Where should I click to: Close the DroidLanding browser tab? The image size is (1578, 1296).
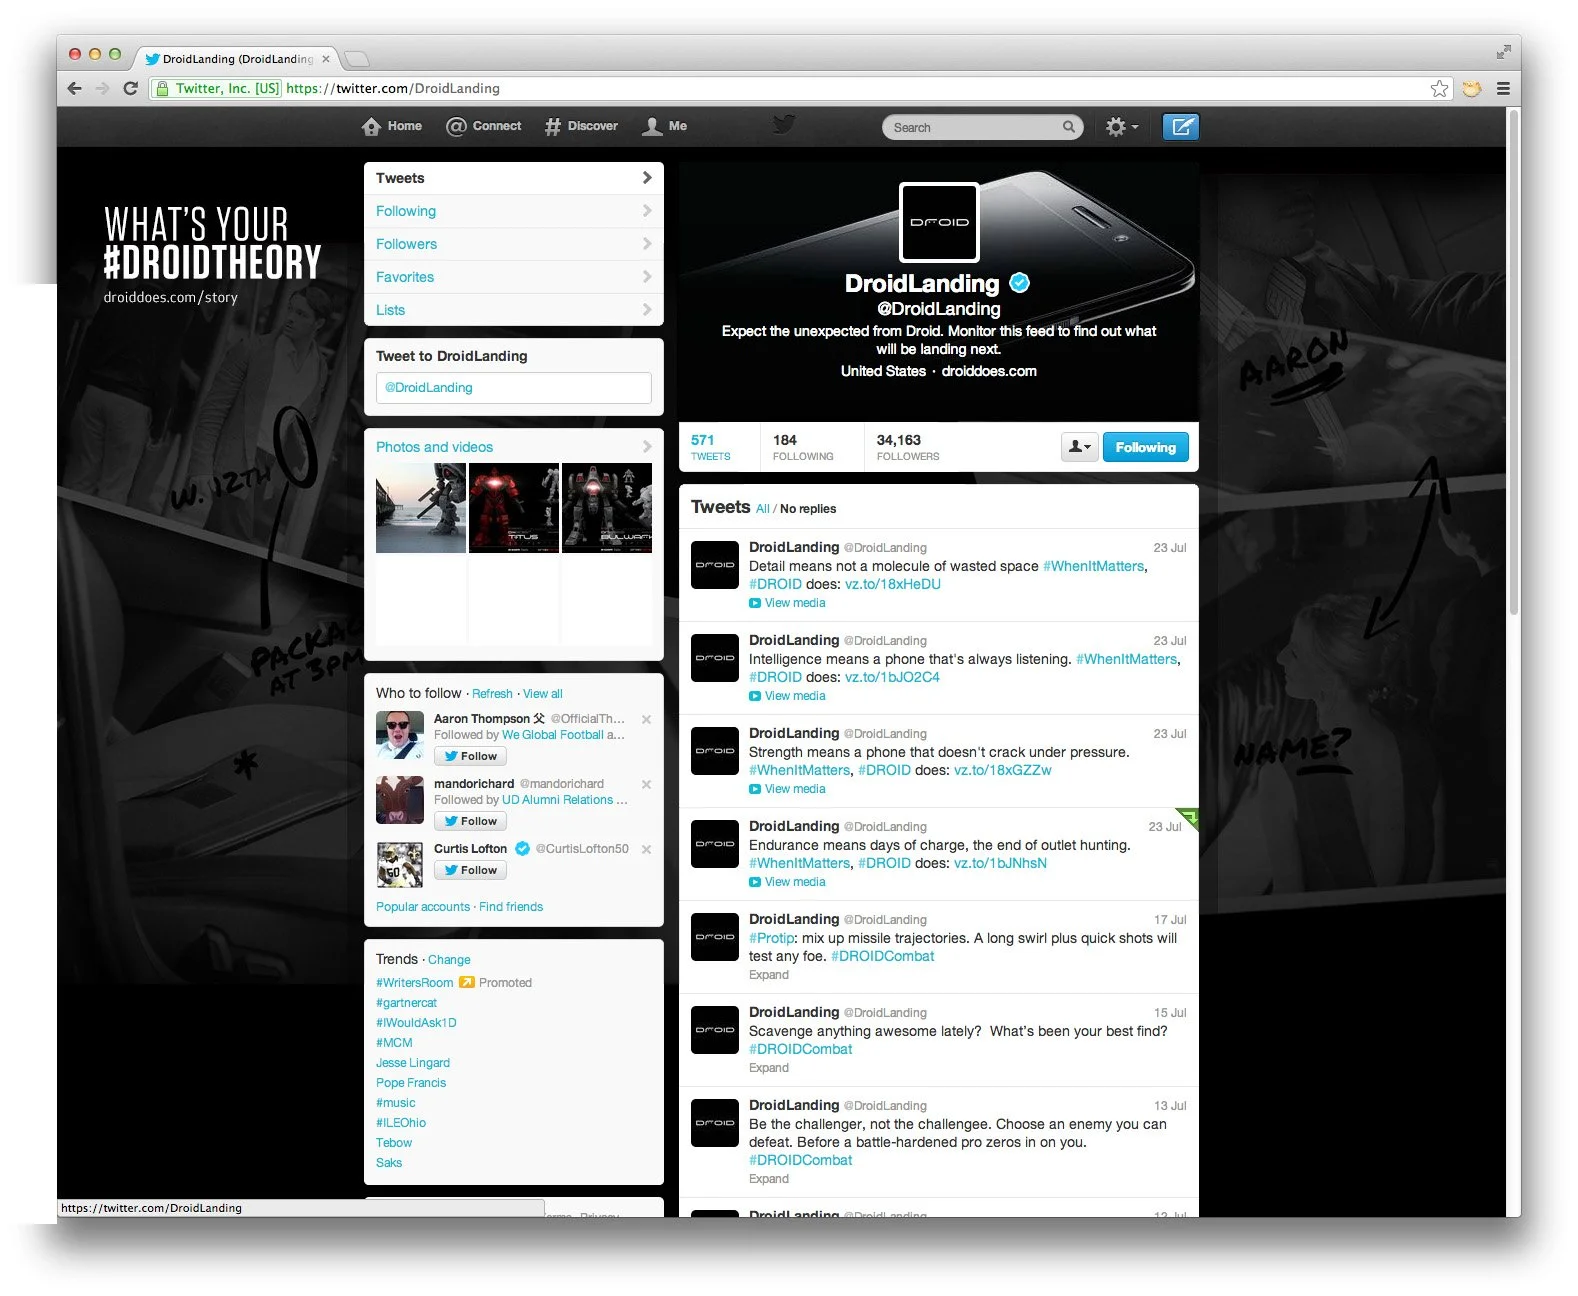326,59
